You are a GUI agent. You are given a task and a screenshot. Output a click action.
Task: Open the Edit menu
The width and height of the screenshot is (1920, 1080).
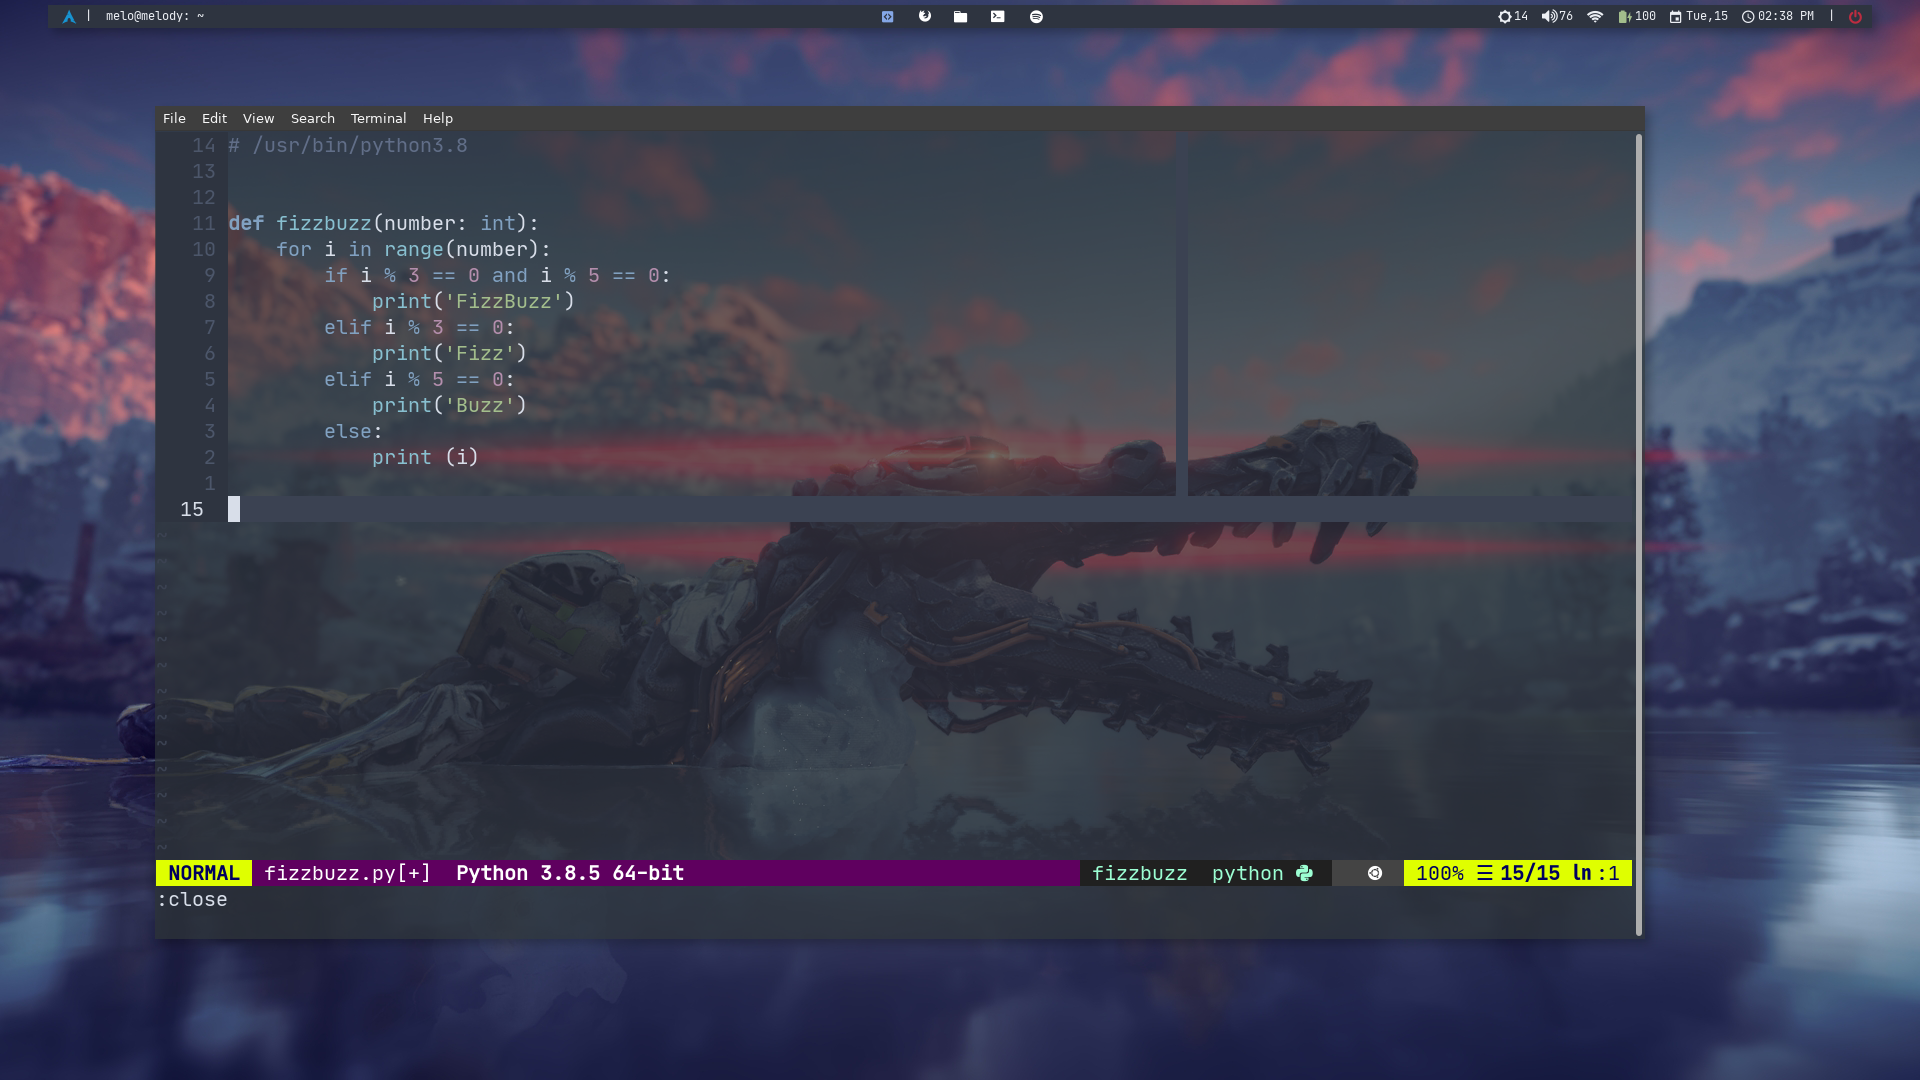pos(214,118)
